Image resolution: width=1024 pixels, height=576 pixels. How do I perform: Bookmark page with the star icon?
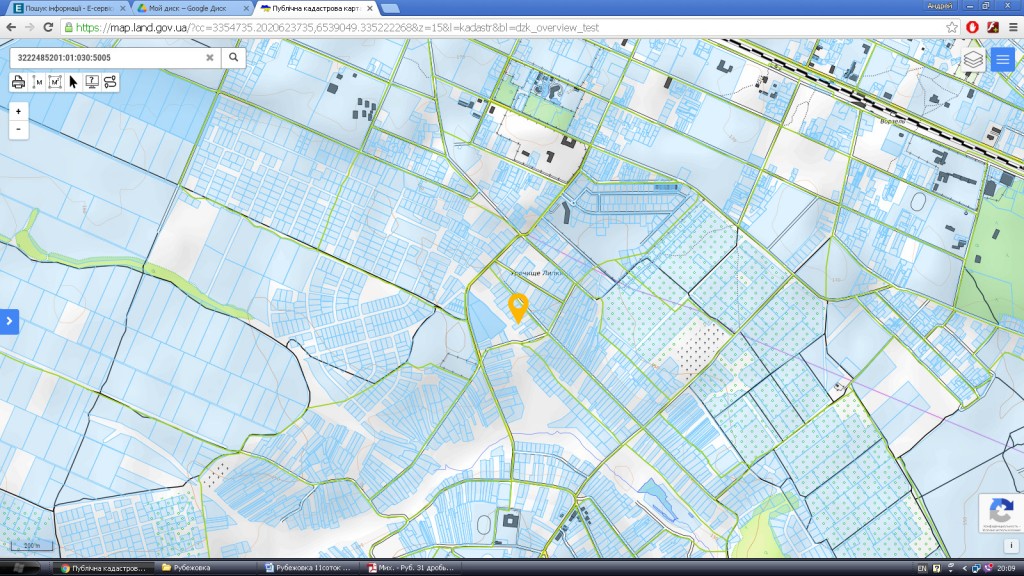pos(952,27)
